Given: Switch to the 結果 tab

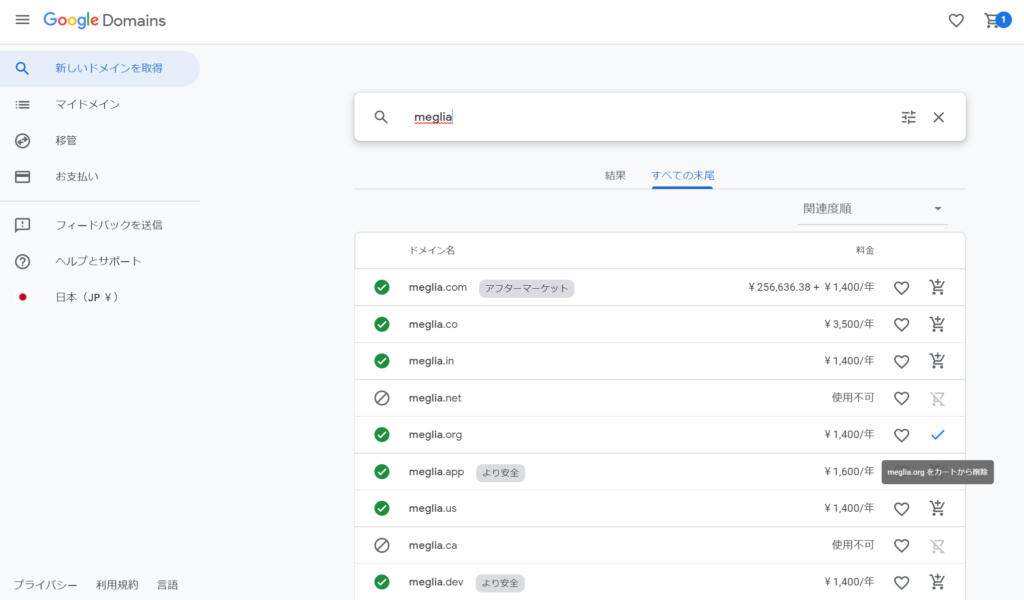Looking at the screenshot, I should 615,175.
